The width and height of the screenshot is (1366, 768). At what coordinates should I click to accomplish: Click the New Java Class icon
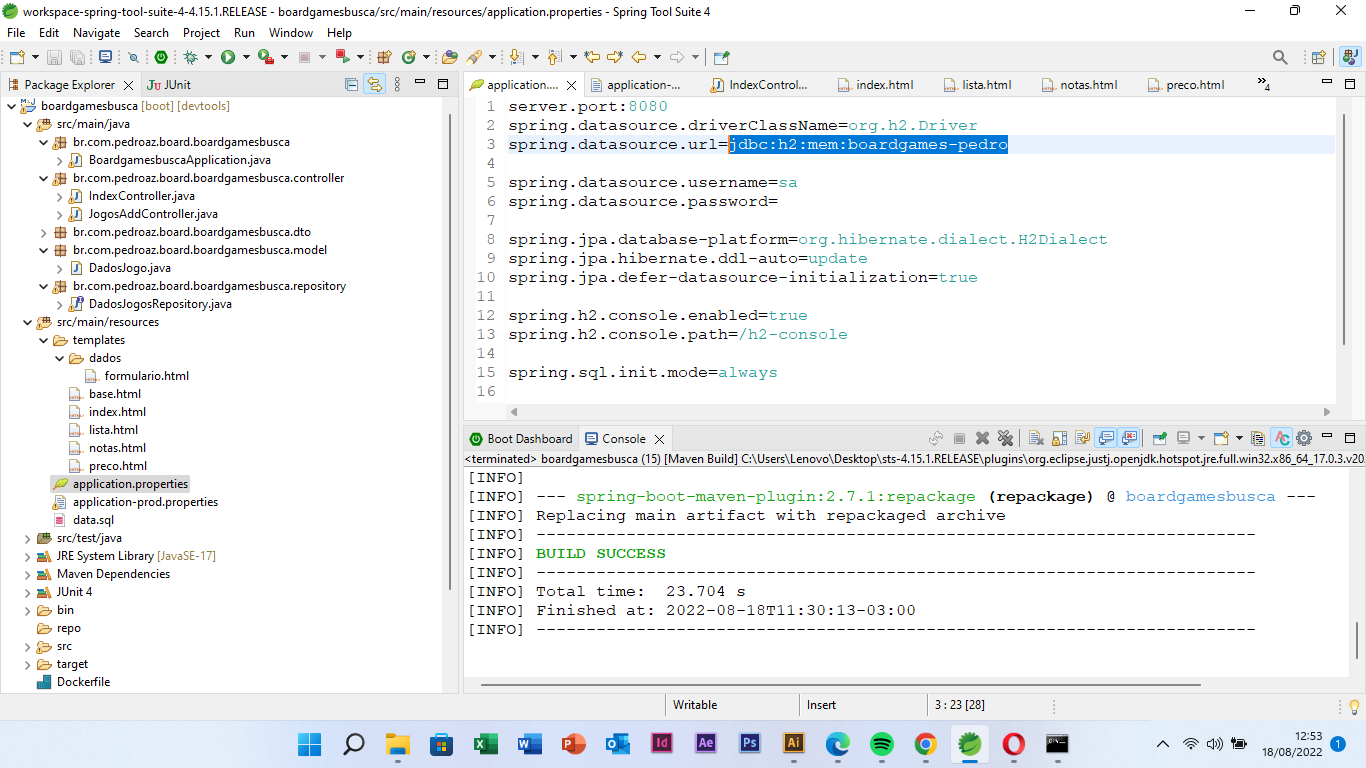(x=408, y=57)
